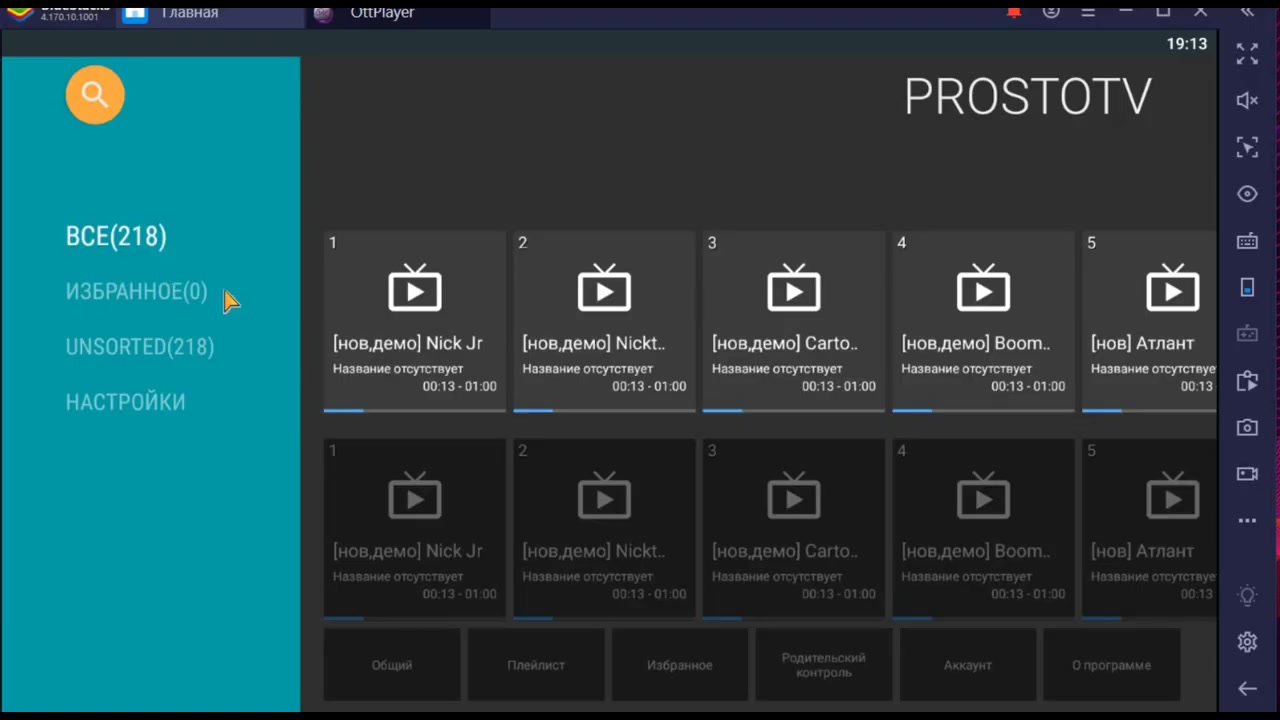Open the Общий settings button
The width and height of the screenshot is (1280, 720).
pyautogui.click(x=392, y=665)
